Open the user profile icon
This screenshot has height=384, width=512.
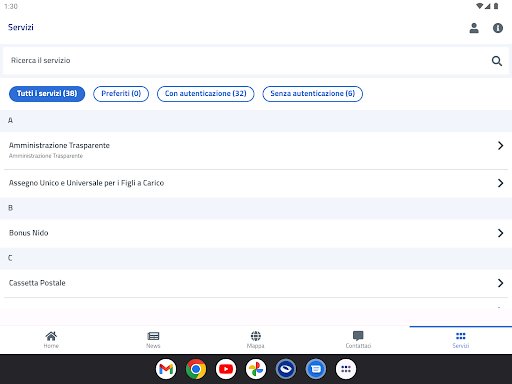[474, 28]
